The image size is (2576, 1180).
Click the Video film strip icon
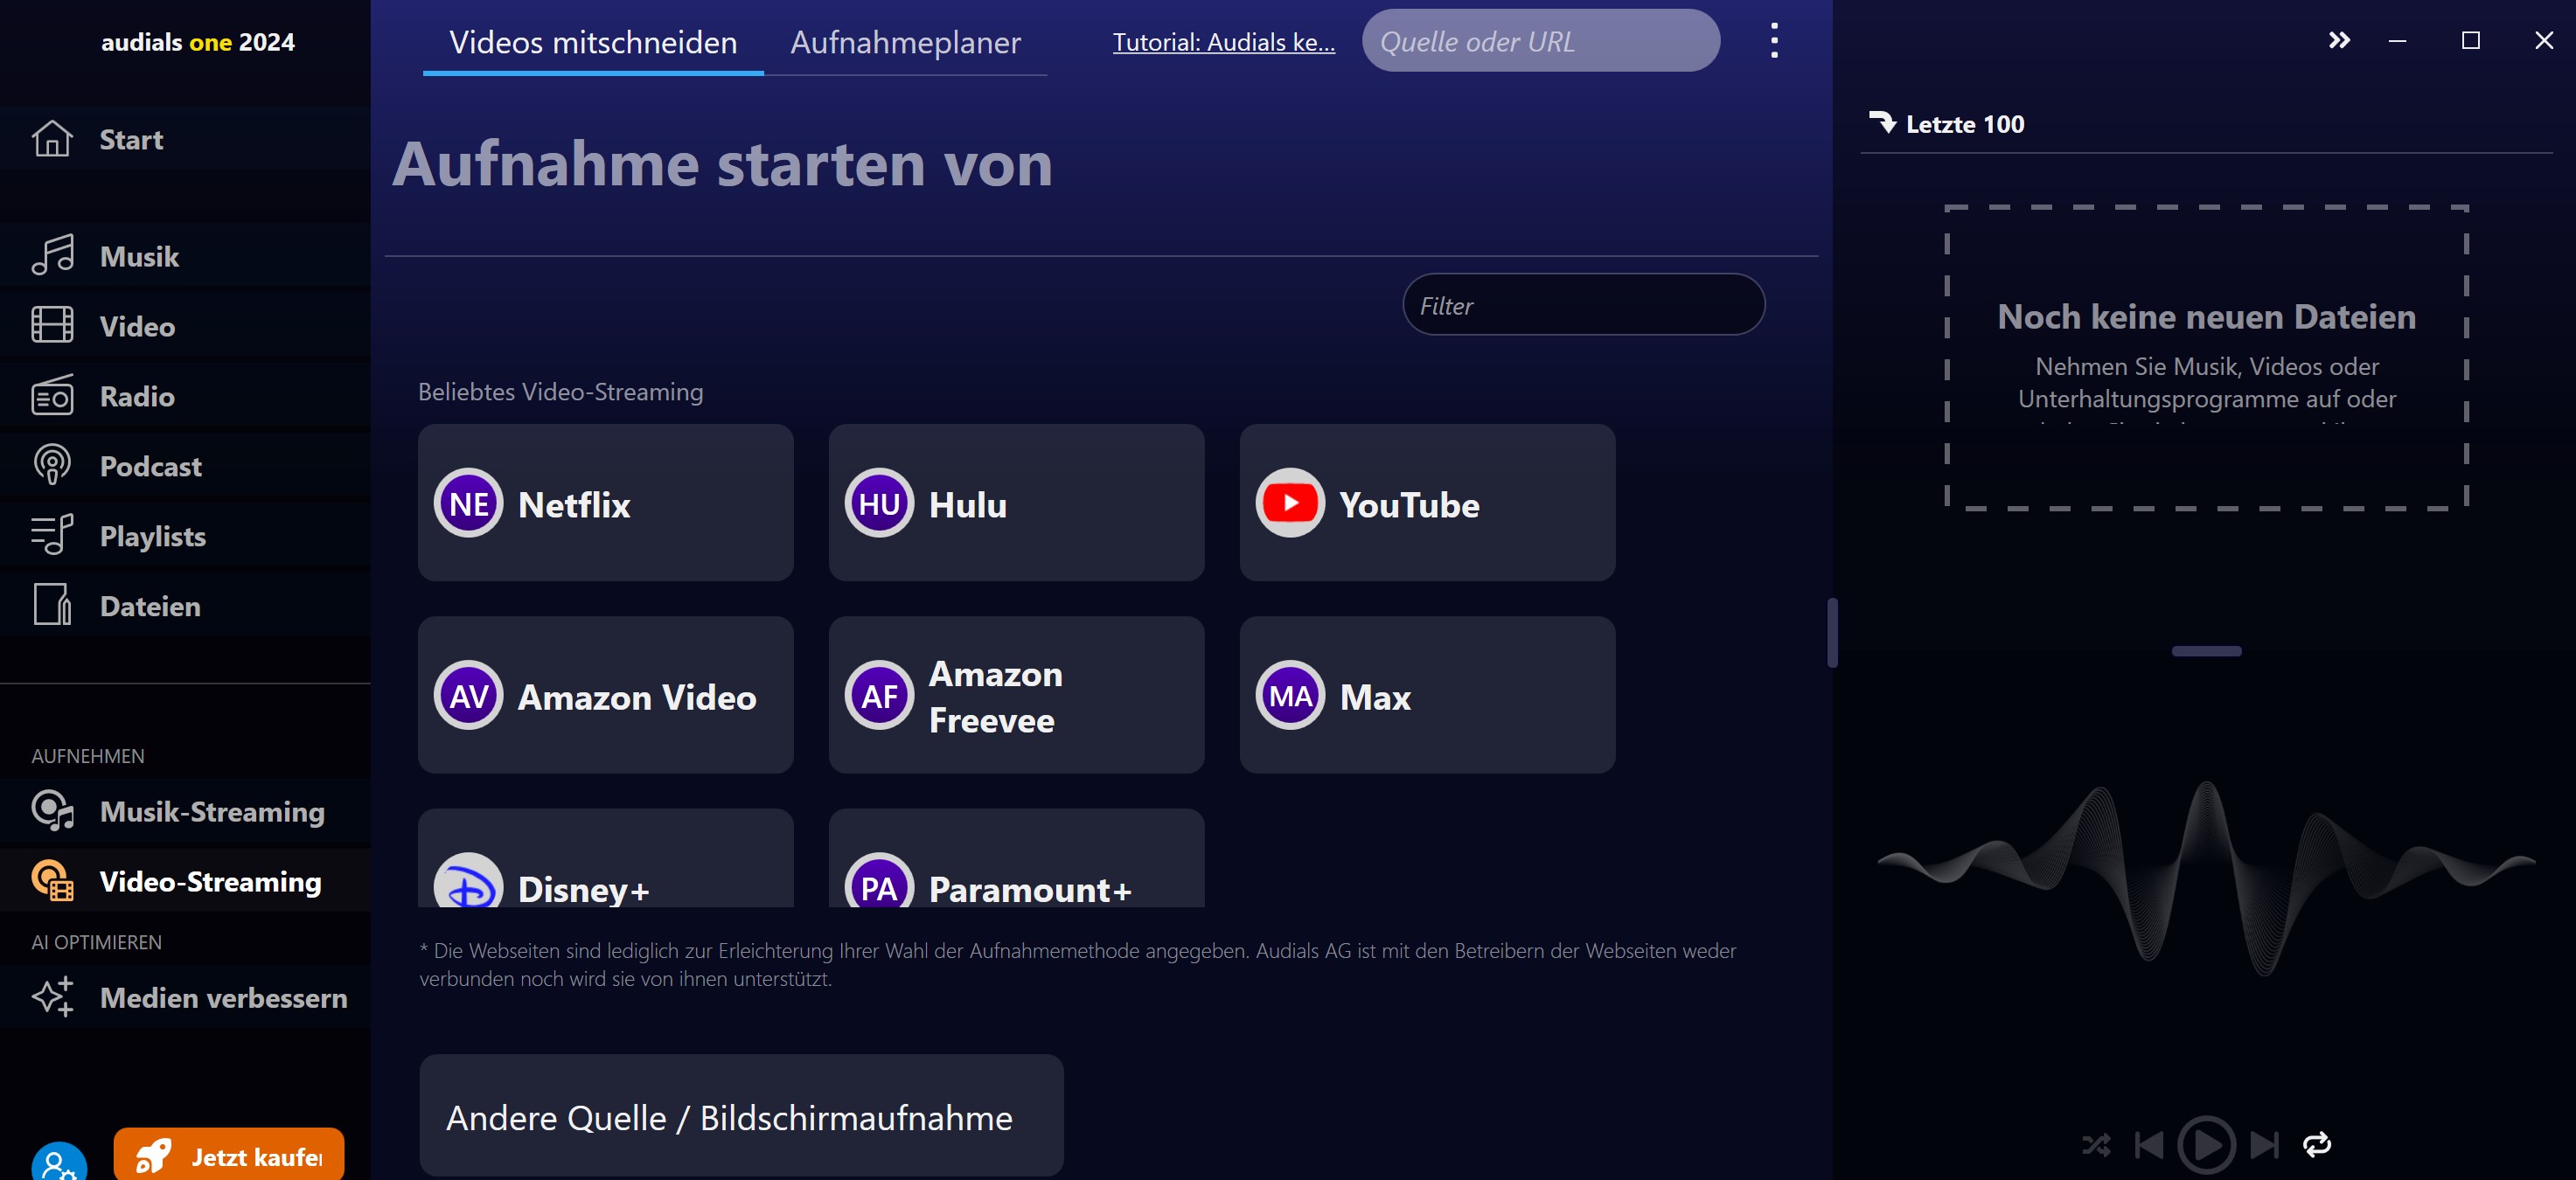[x=52, y=325]
